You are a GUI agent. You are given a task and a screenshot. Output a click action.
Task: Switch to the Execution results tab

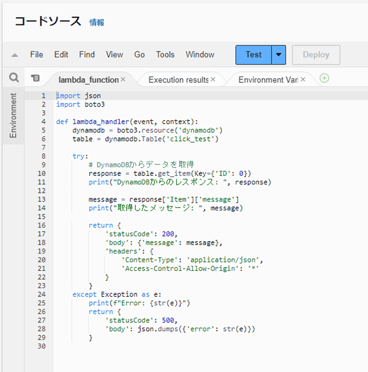coord(178,80)
